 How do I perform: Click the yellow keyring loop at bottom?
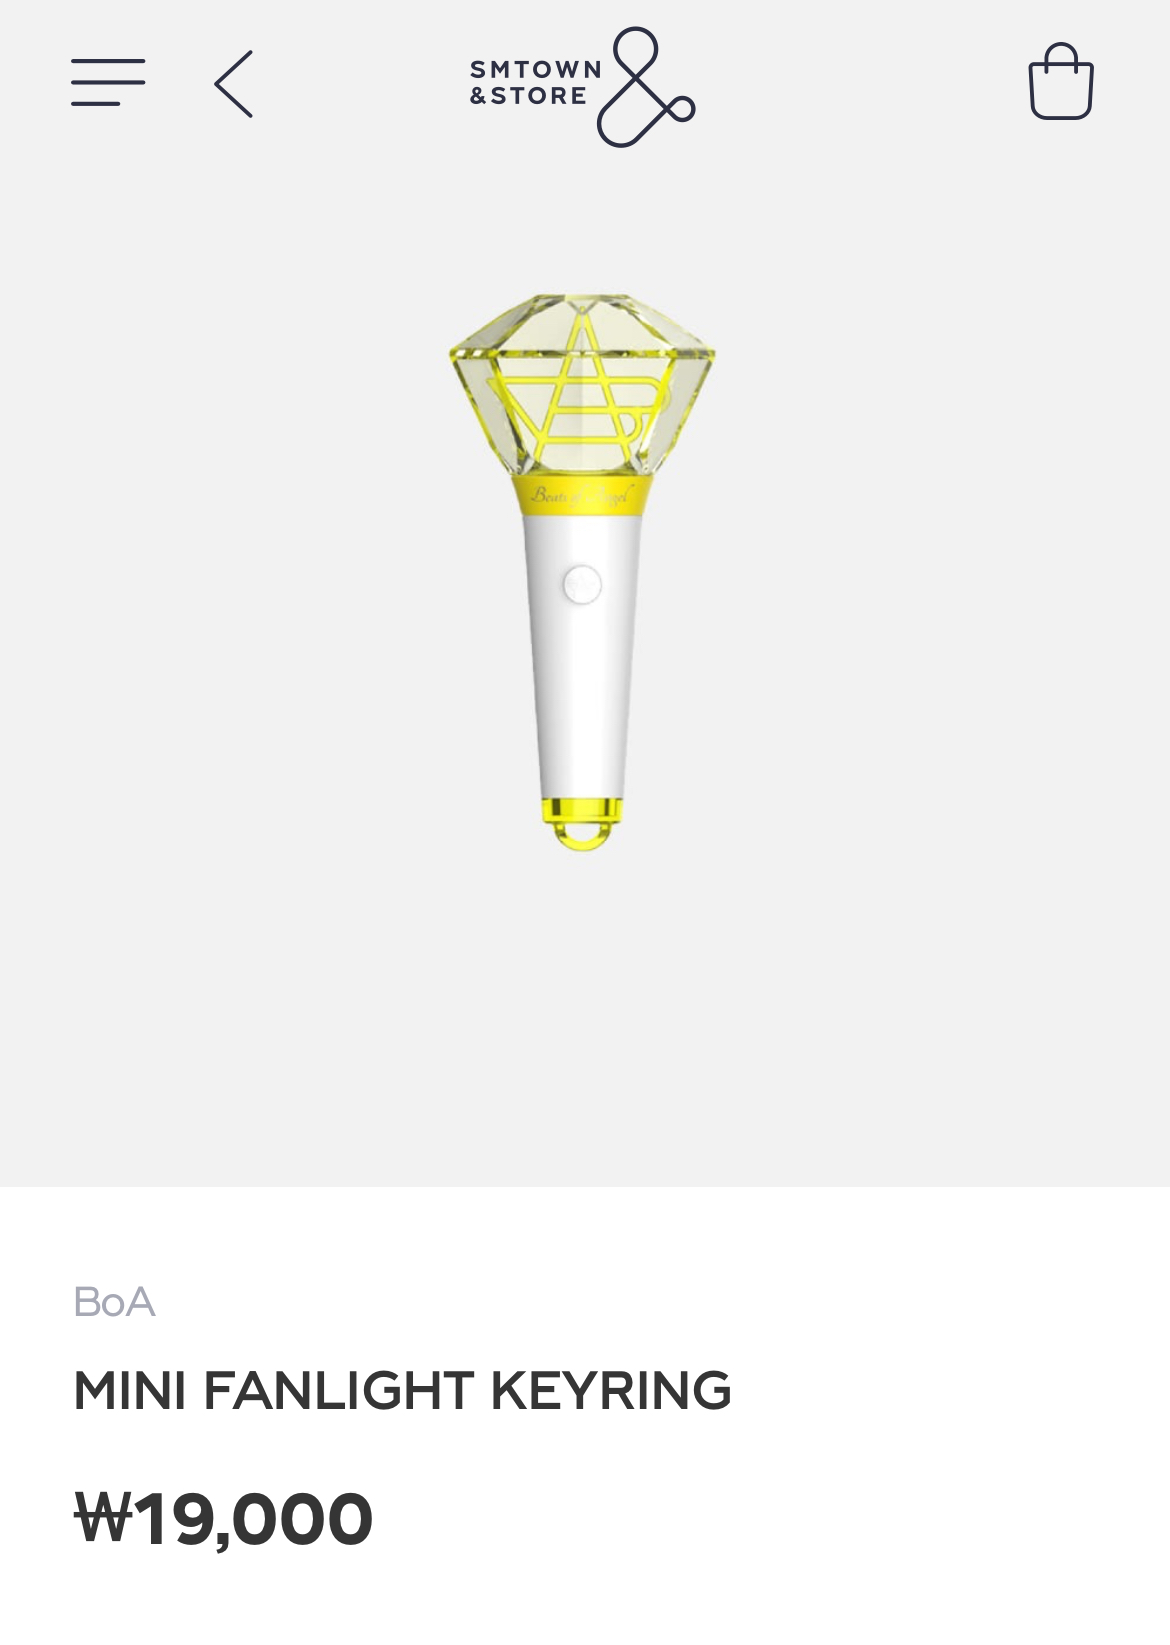(584, 837)
